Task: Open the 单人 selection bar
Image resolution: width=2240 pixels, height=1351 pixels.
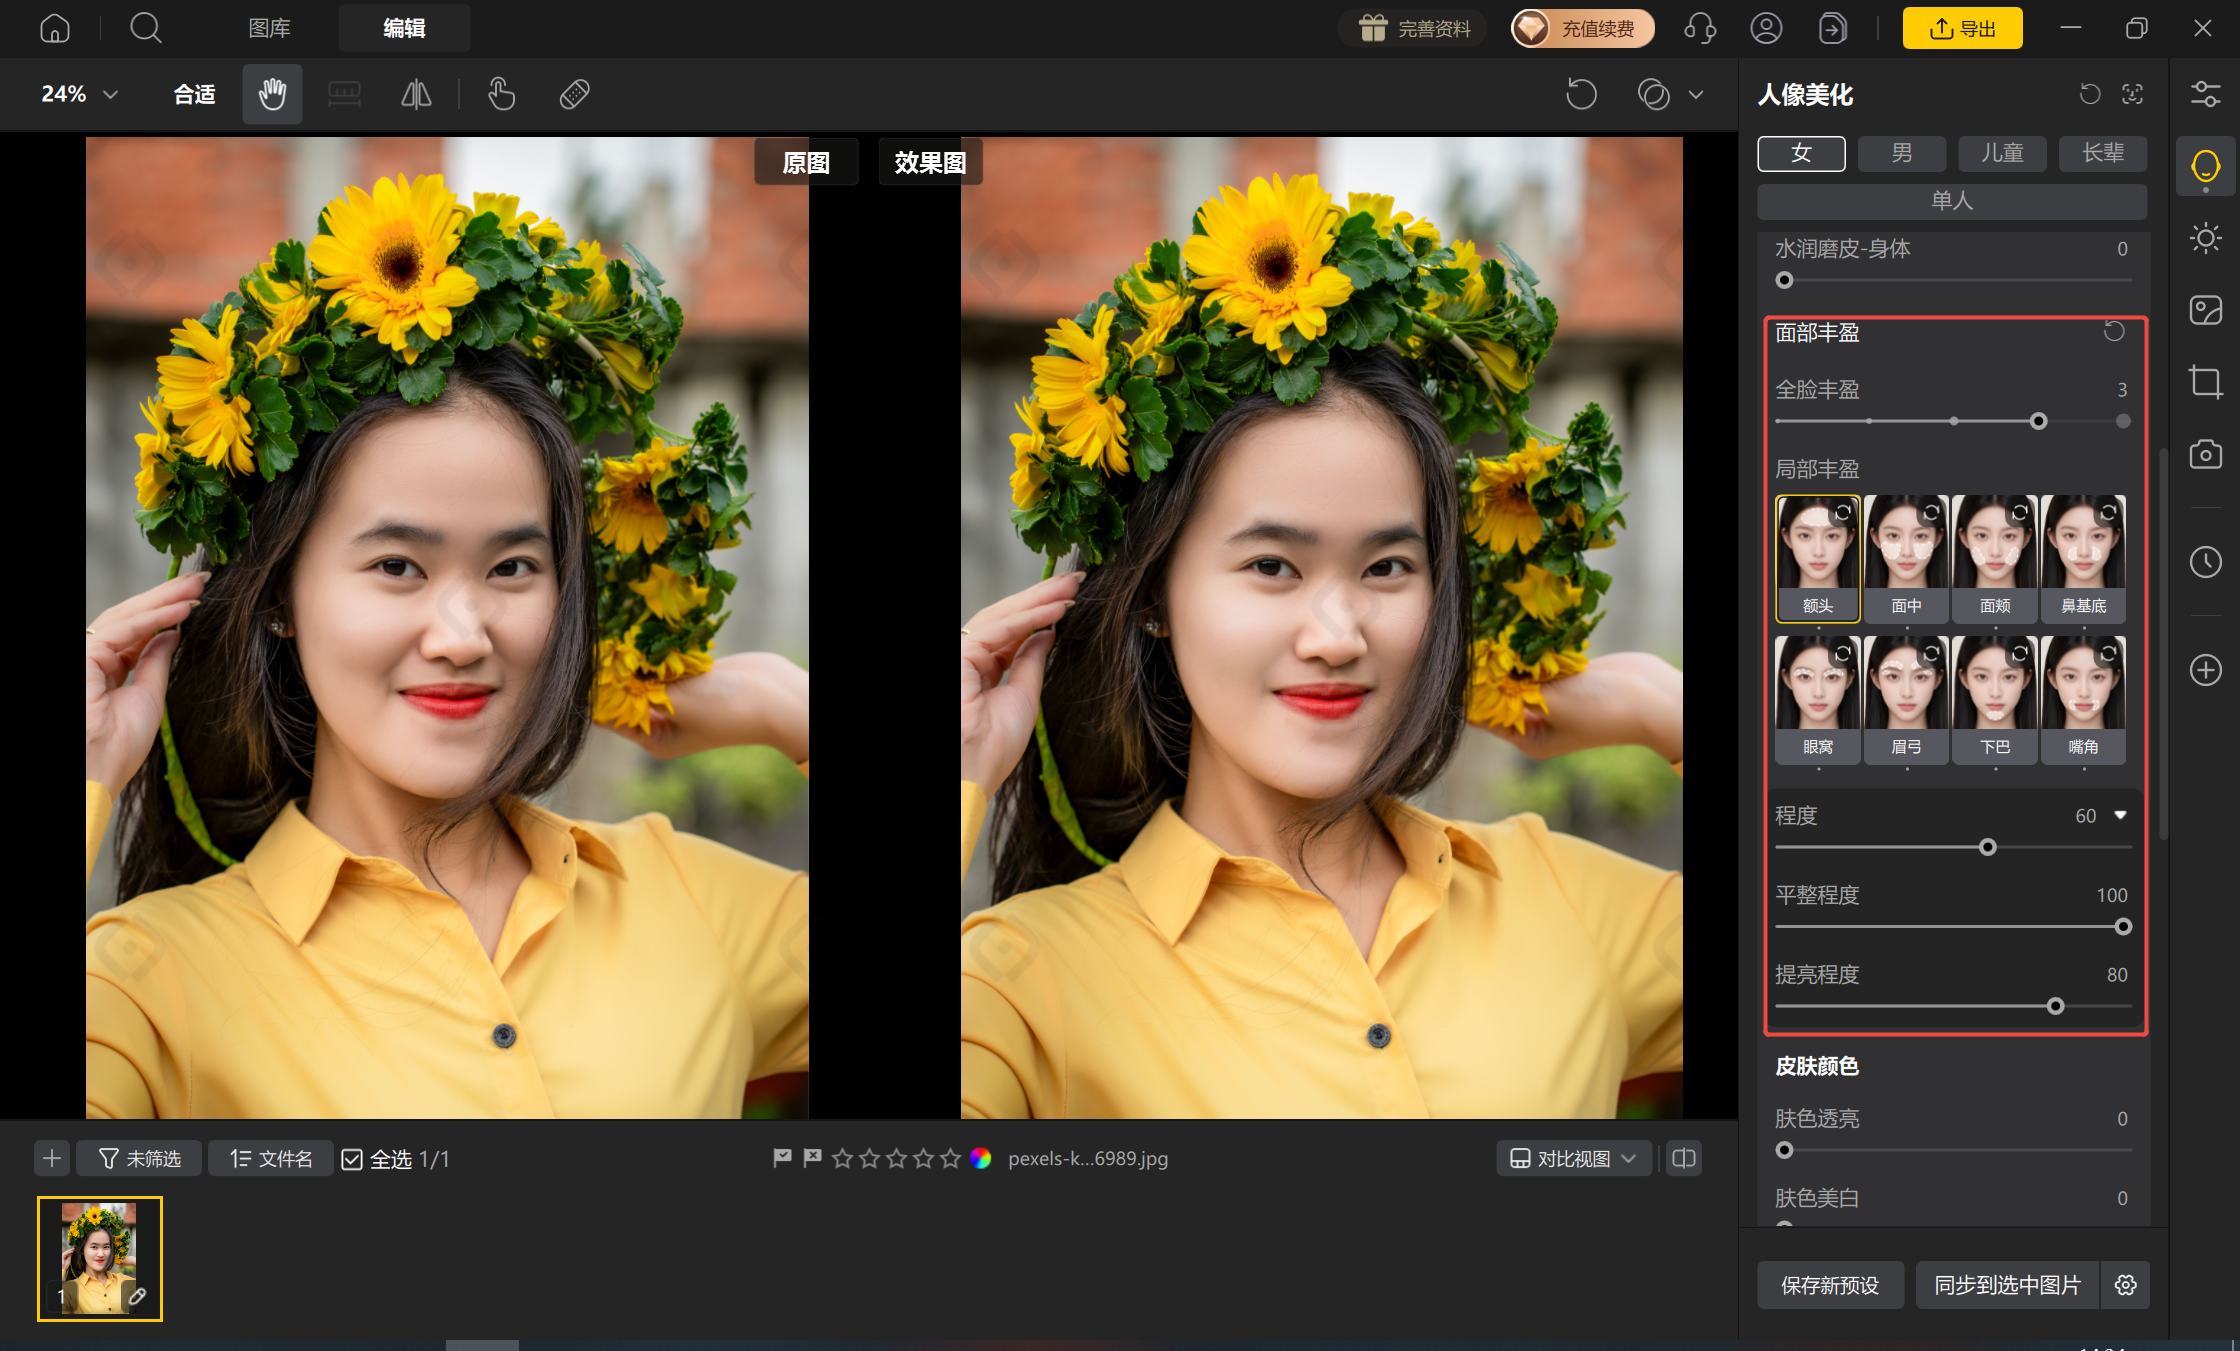Action: click(x=1952, y=201)
